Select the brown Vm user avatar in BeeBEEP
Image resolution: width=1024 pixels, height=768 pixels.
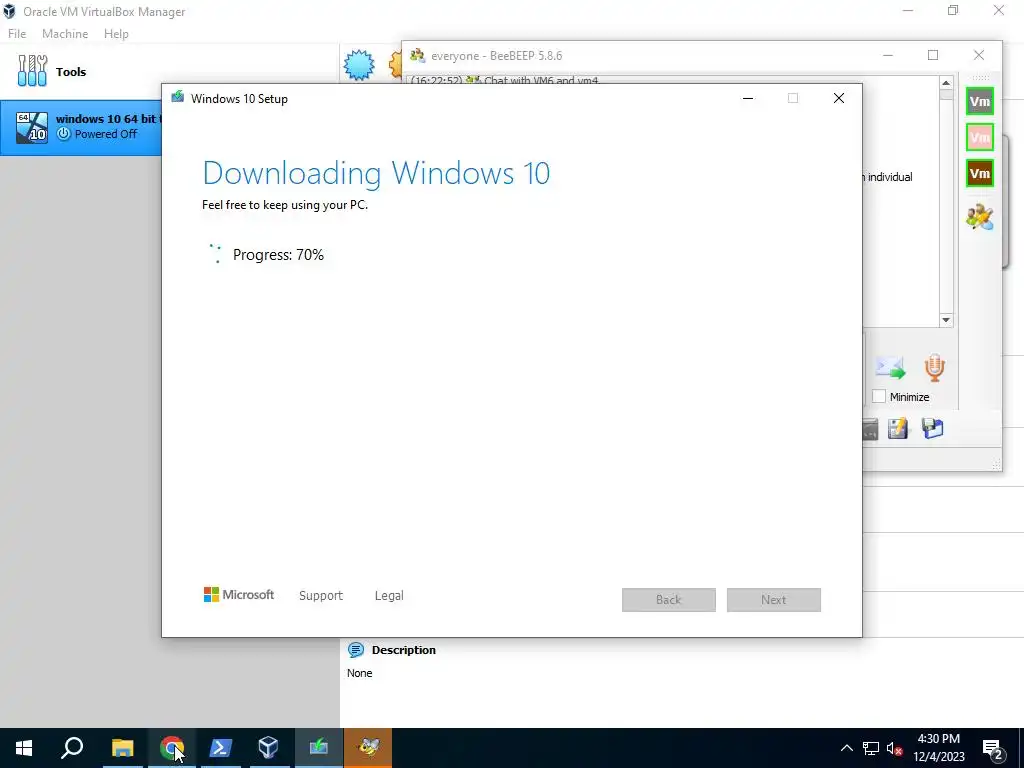pyautogui.click(x=980, y=173)
